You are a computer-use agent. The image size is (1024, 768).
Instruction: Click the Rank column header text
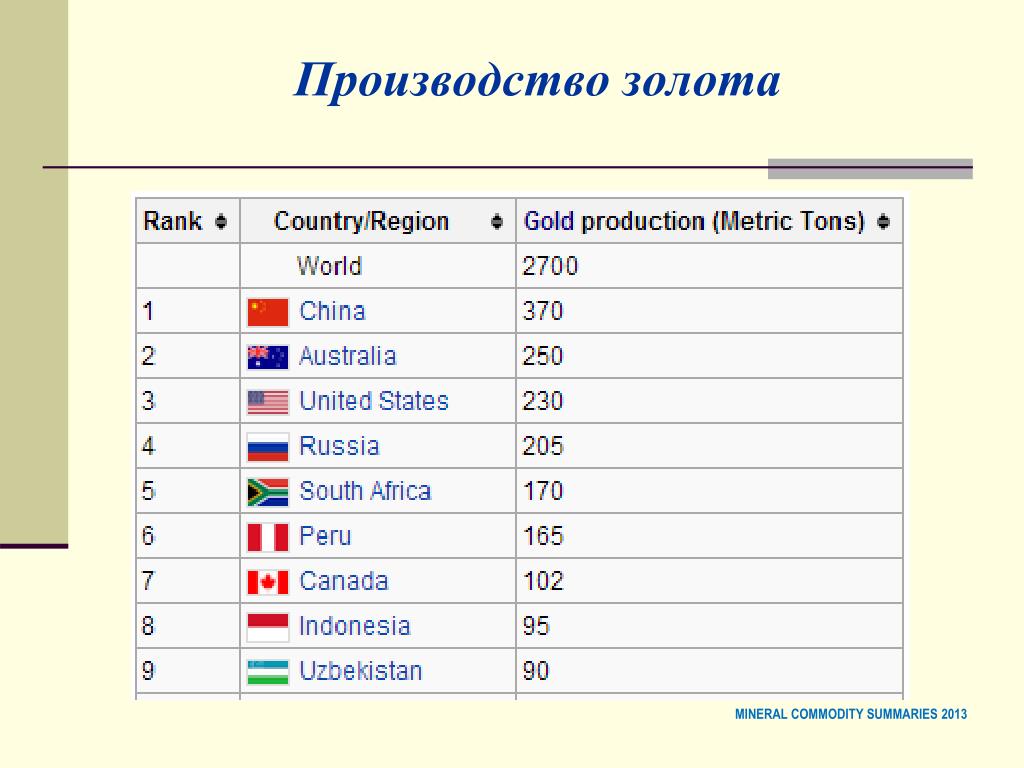click(173, 221)
